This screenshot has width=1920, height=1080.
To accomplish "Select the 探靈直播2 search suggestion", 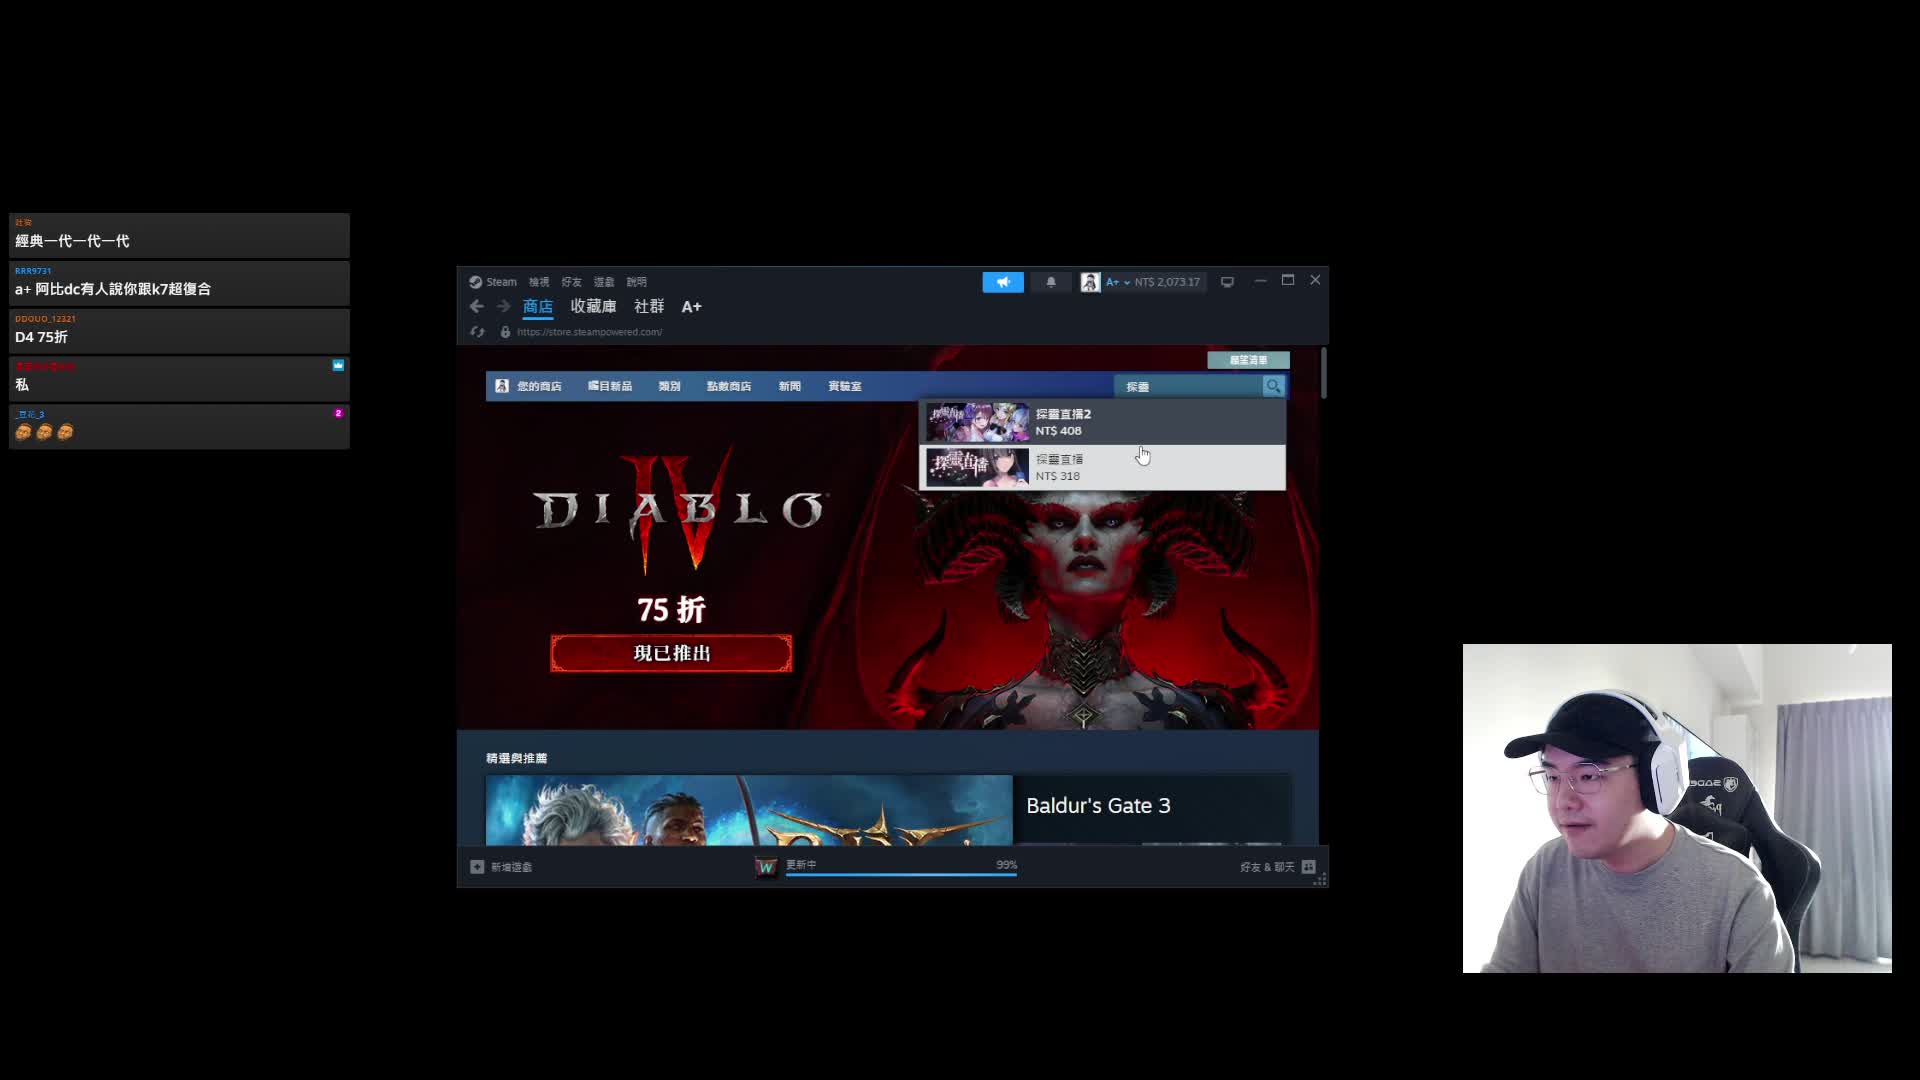I will [x=1102, y=422].
